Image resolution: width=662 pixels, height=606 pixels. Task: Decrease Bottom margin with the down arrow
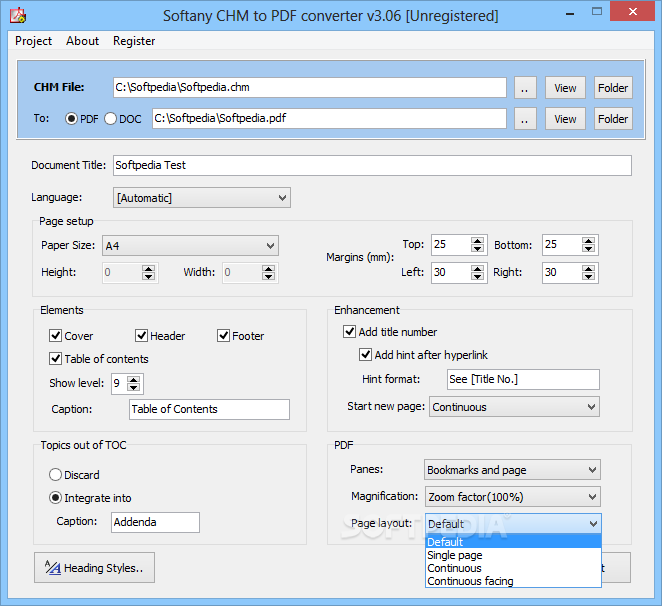(x=588, y=249)
